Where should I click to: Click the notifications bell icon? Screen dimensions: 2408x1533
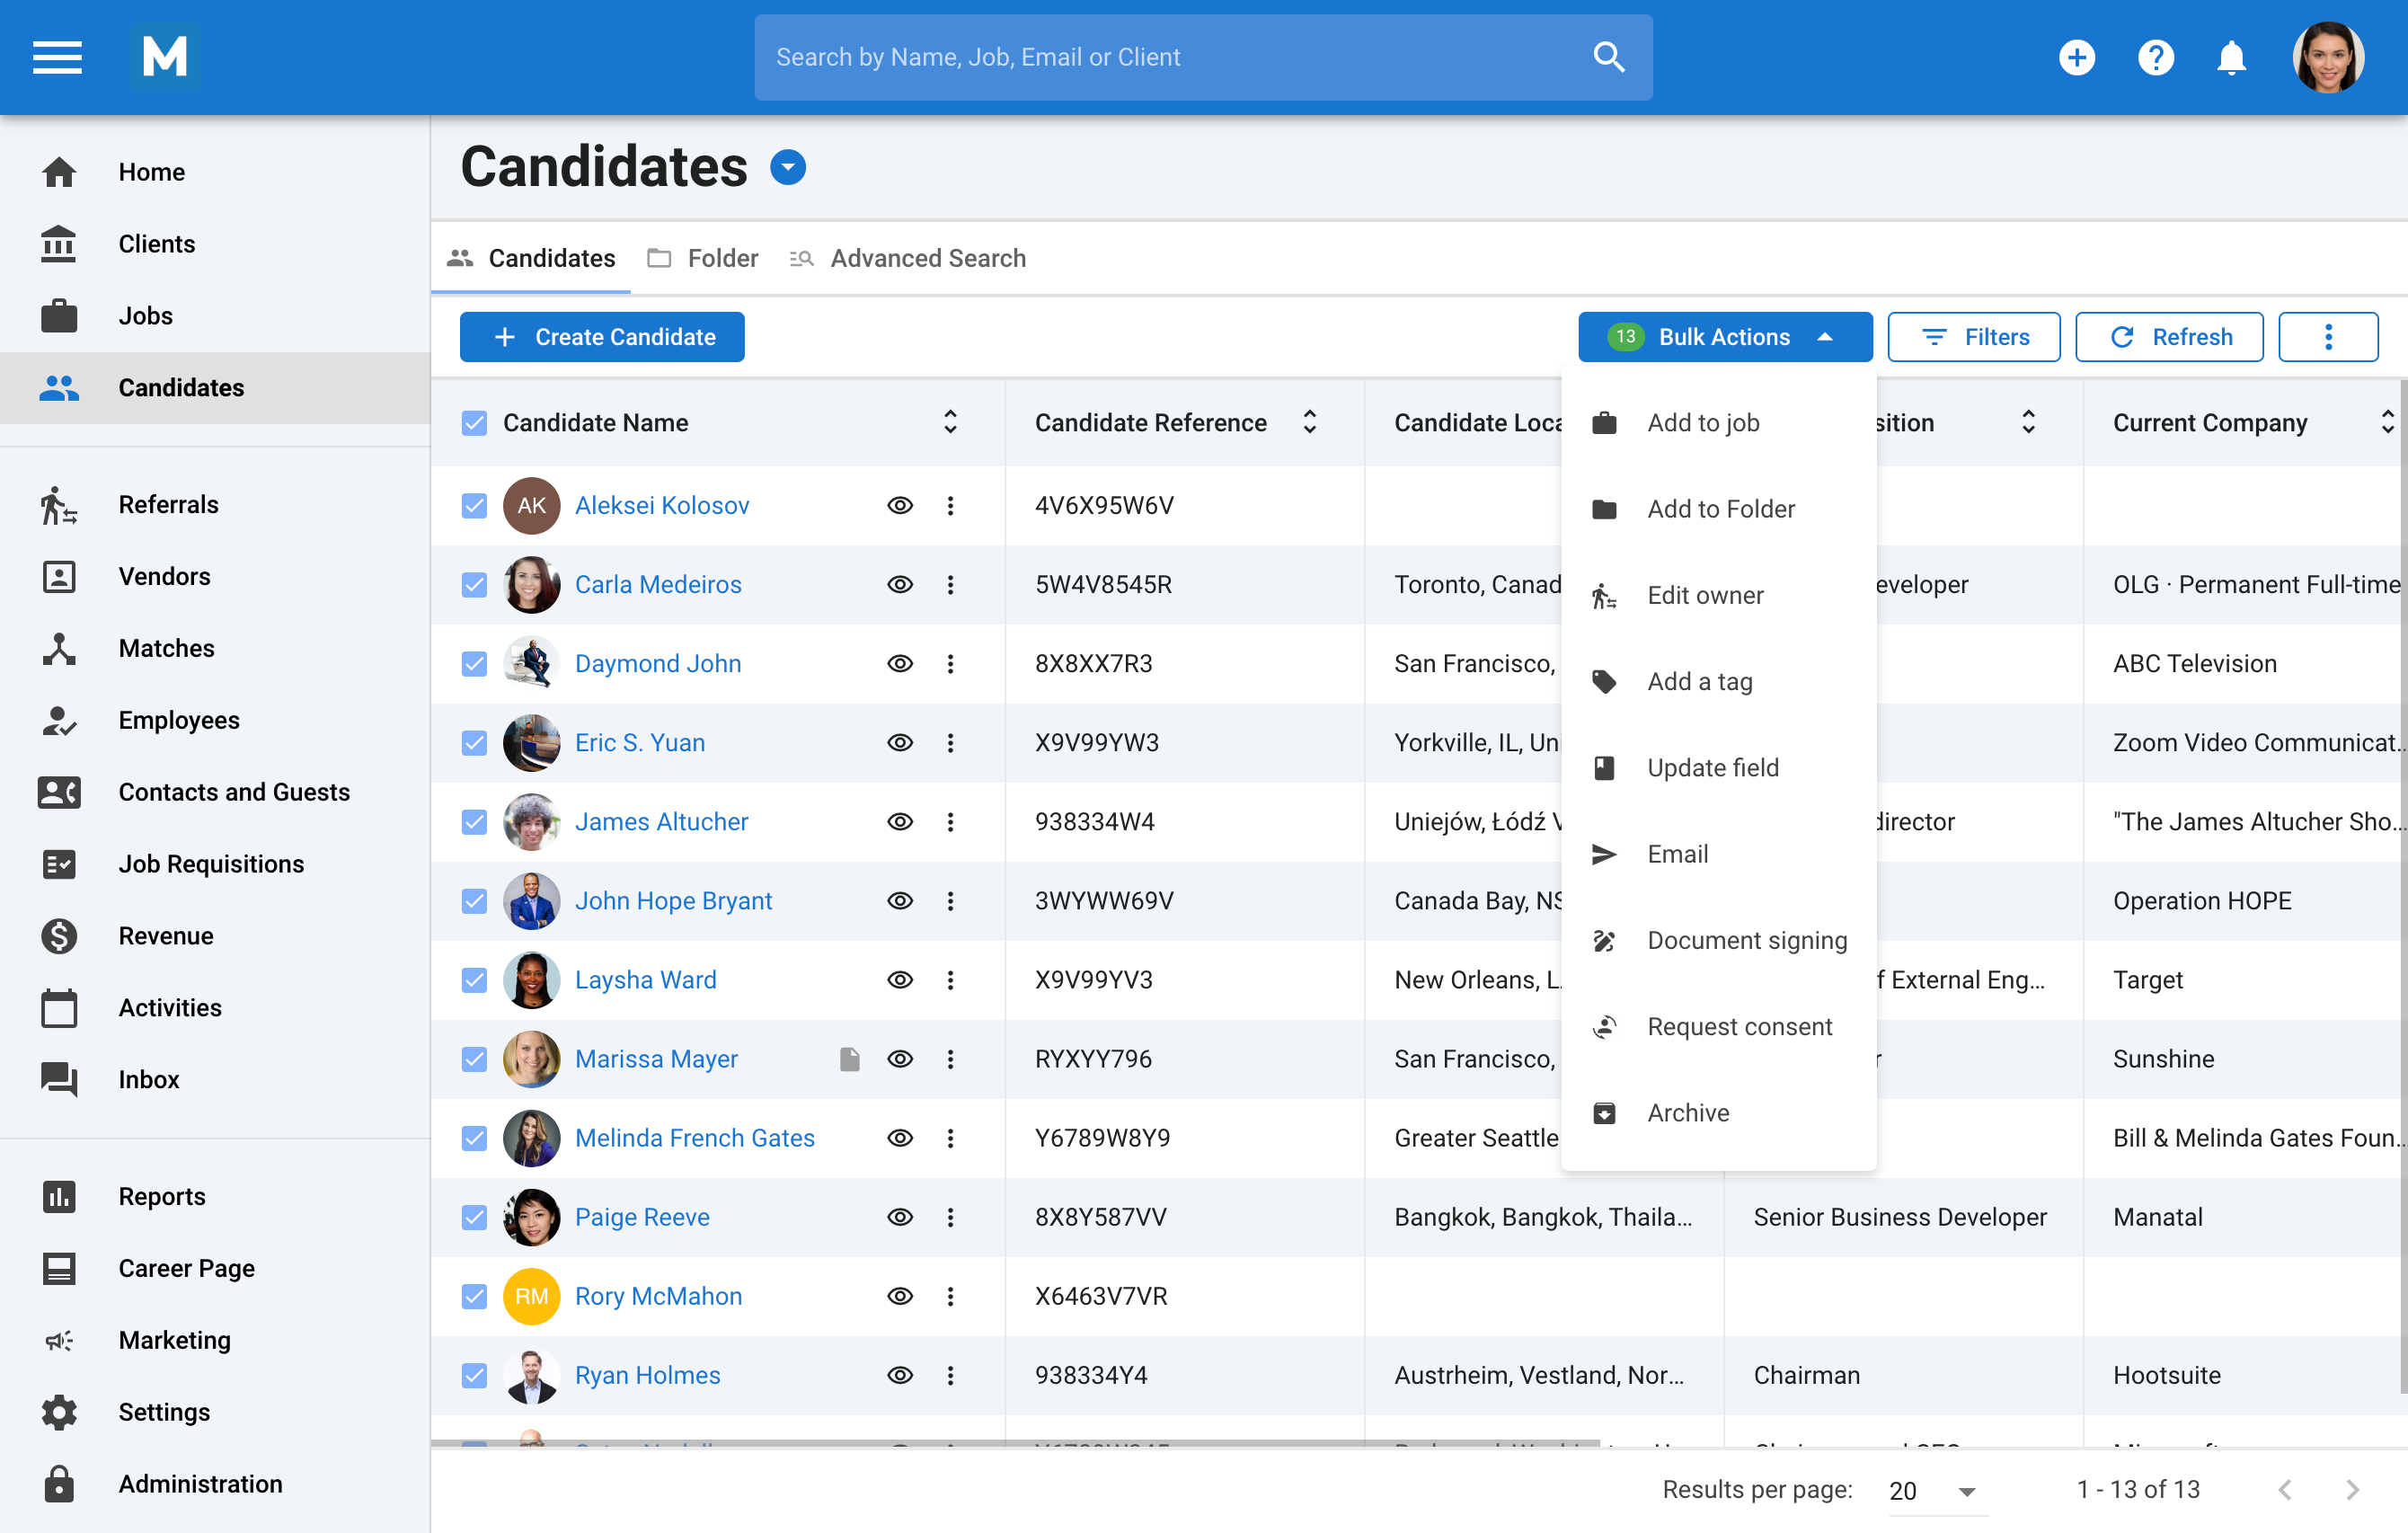click(2230, 57)
